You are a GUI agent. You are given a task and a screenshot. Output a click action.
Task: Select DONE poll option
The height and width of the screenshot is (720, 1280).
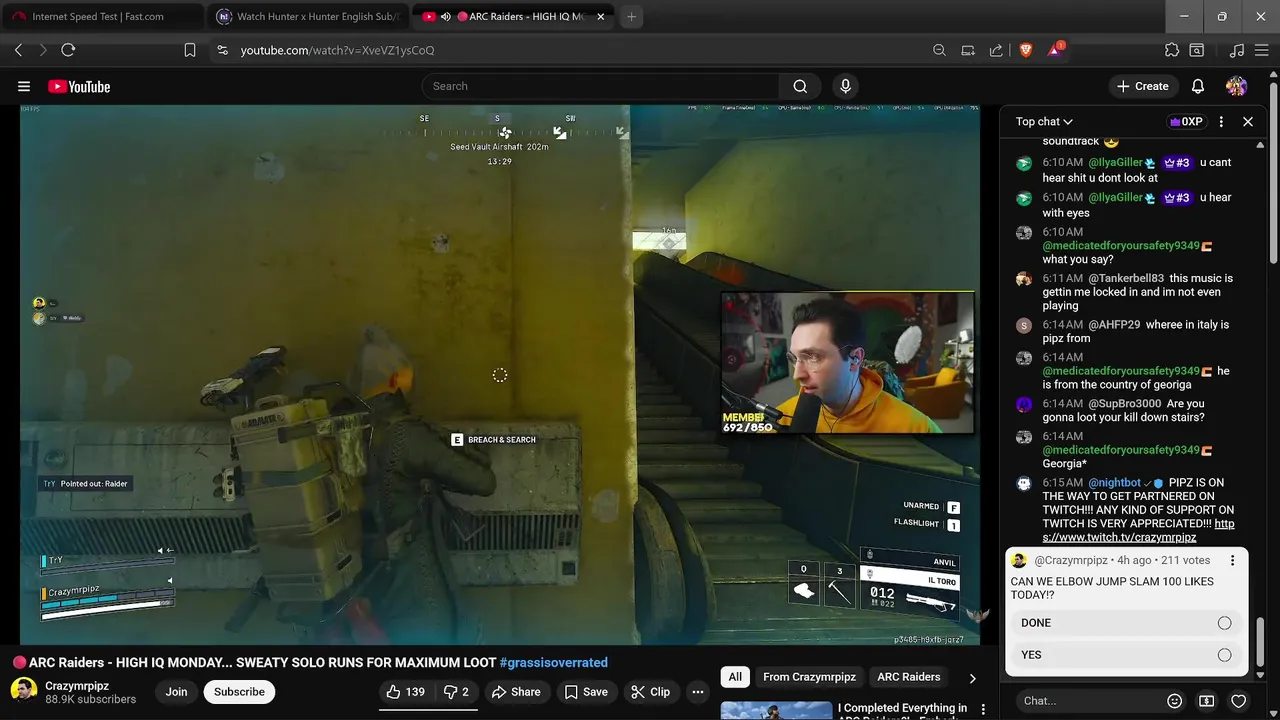1126,623
